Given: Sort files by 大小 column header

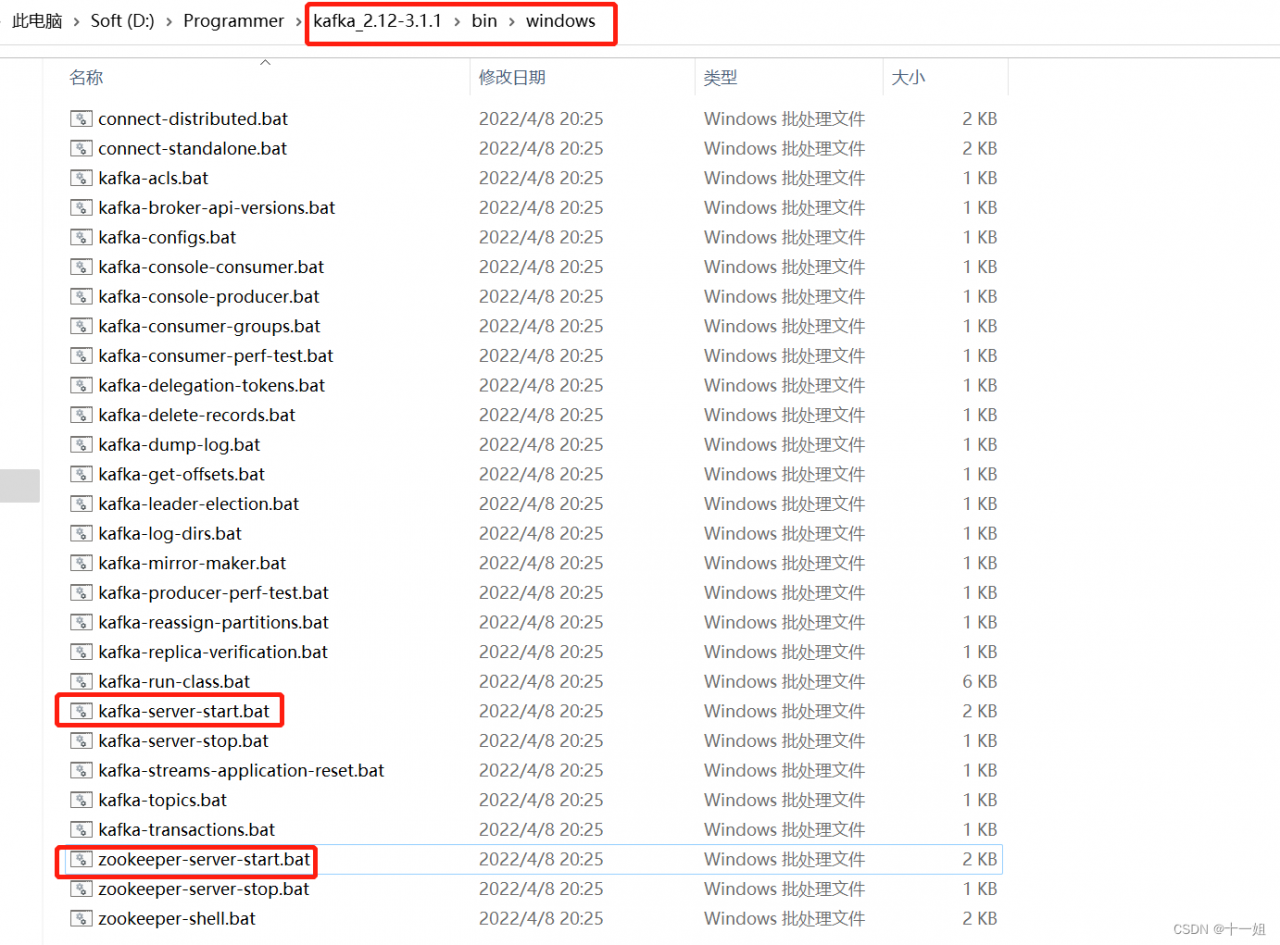Looking at the screenshot, I should click(x=908, y=78).
